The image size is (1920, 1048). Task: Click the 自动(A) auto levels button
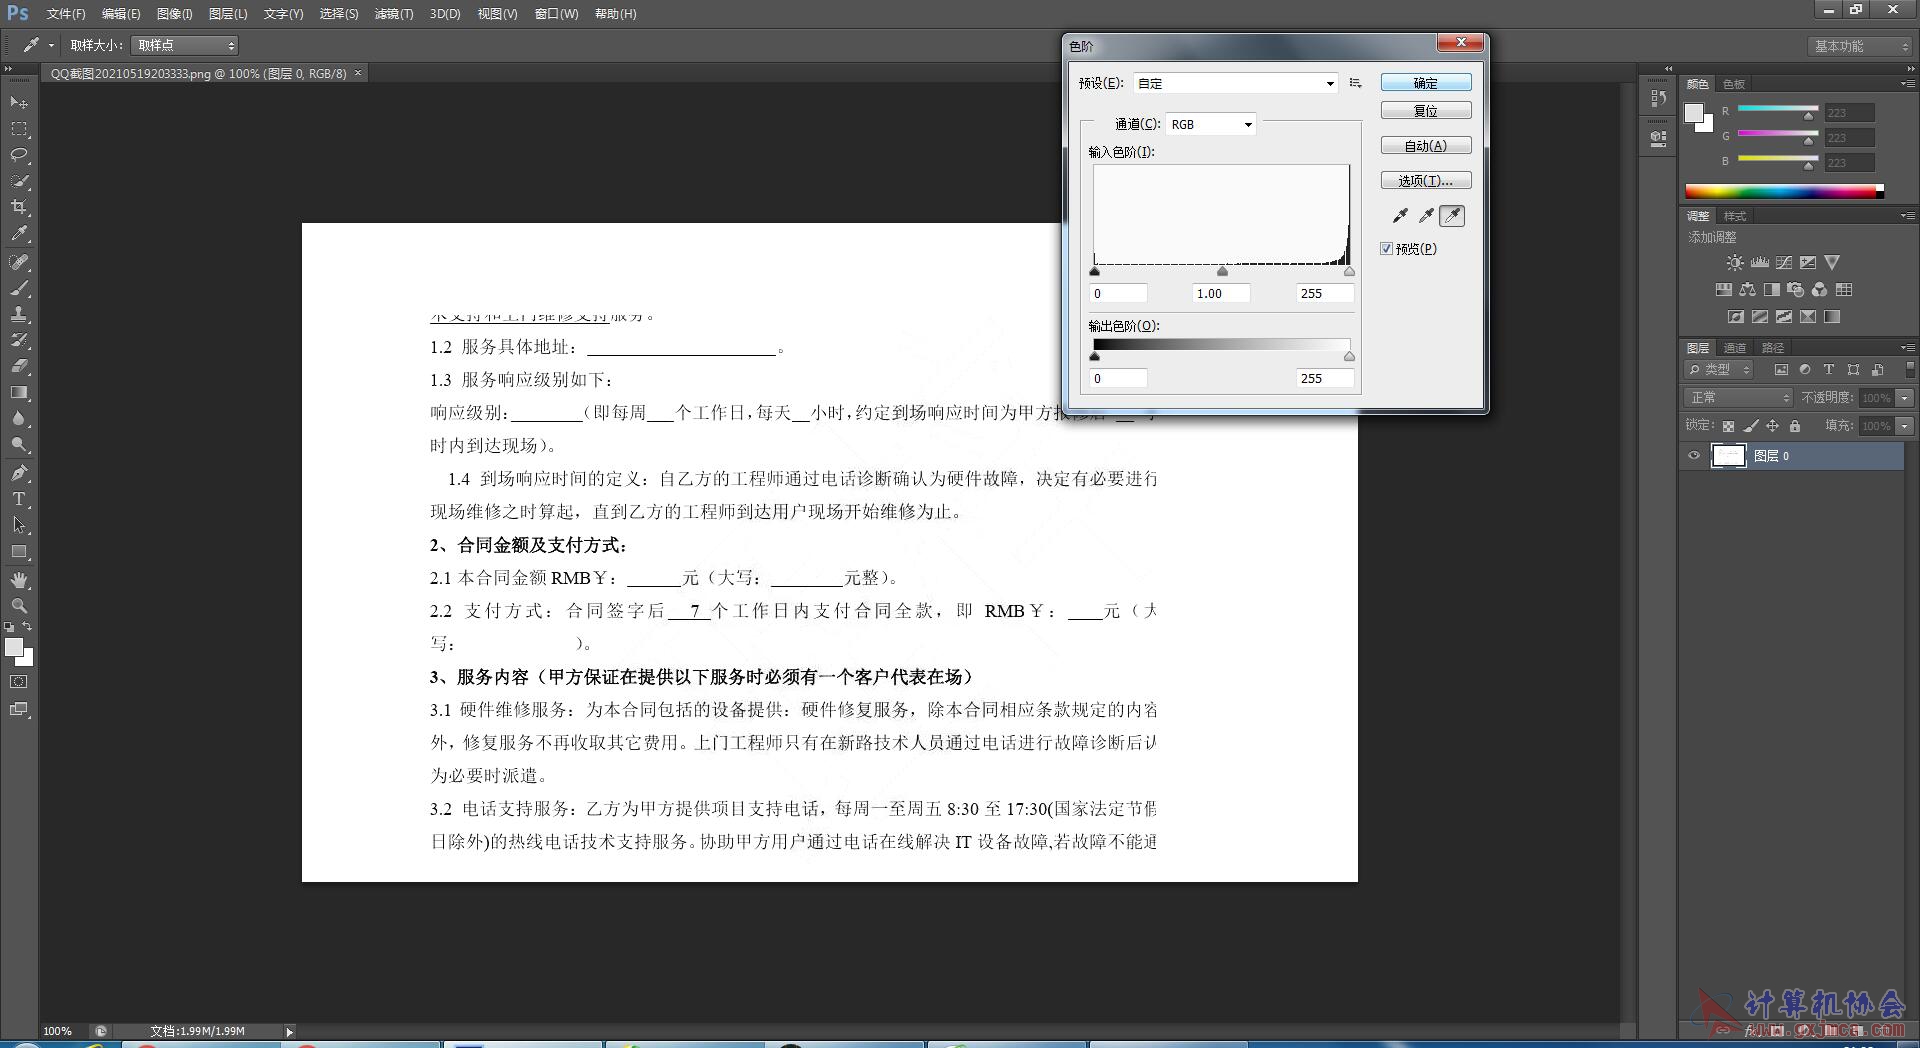pyautogui.click(x=1426, y=146)
